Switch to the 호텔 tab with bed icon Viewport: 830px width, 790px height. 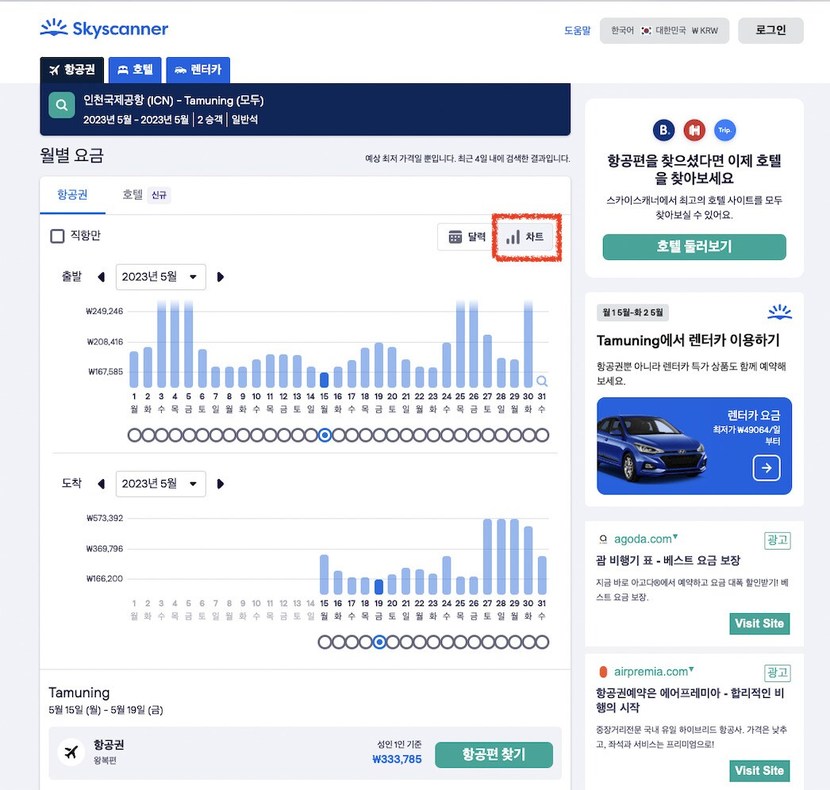pyautogui.click(x=135, y=70)
